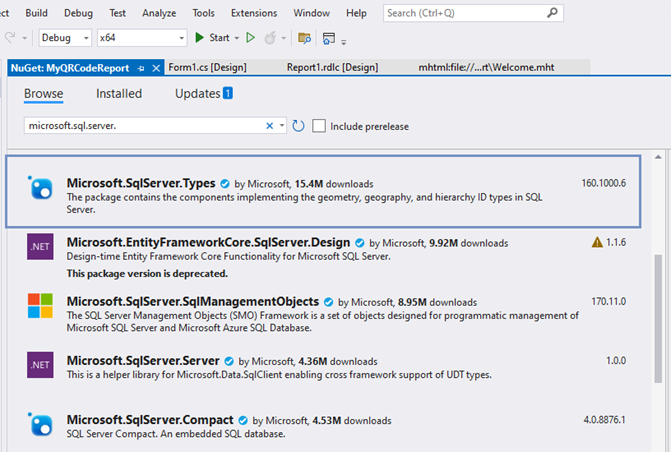The image size is (671, 452).
Task: Click version 170.11.0 text
Action: pyautogui.click(x=609, y=301)
